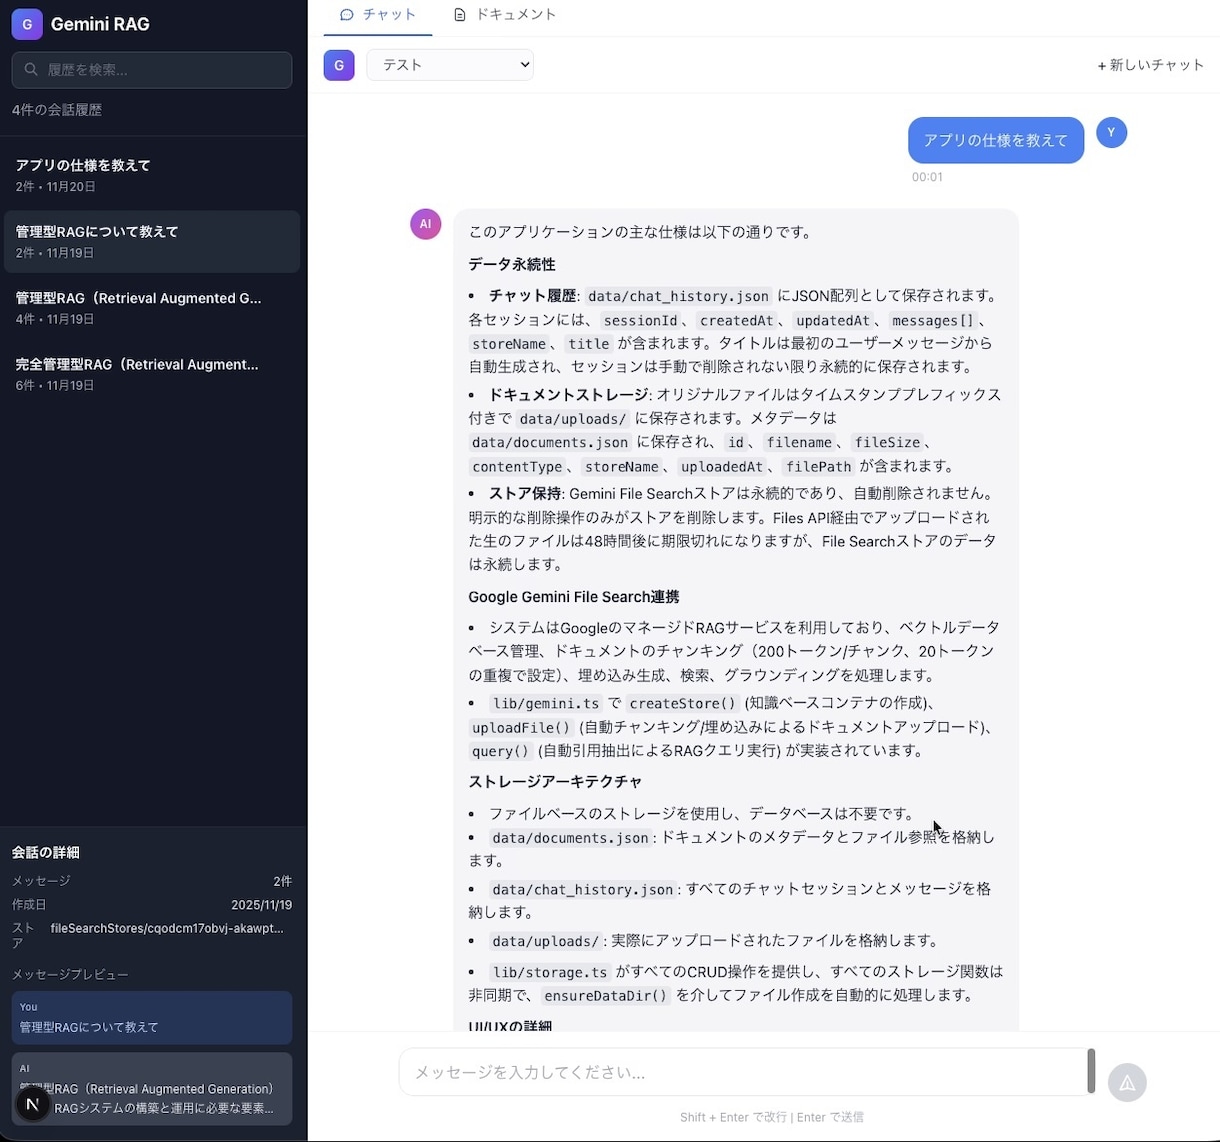Click the sessionId code snippet
Viewport: 1220px width, 1142px height.
click(x=640, y=321)
